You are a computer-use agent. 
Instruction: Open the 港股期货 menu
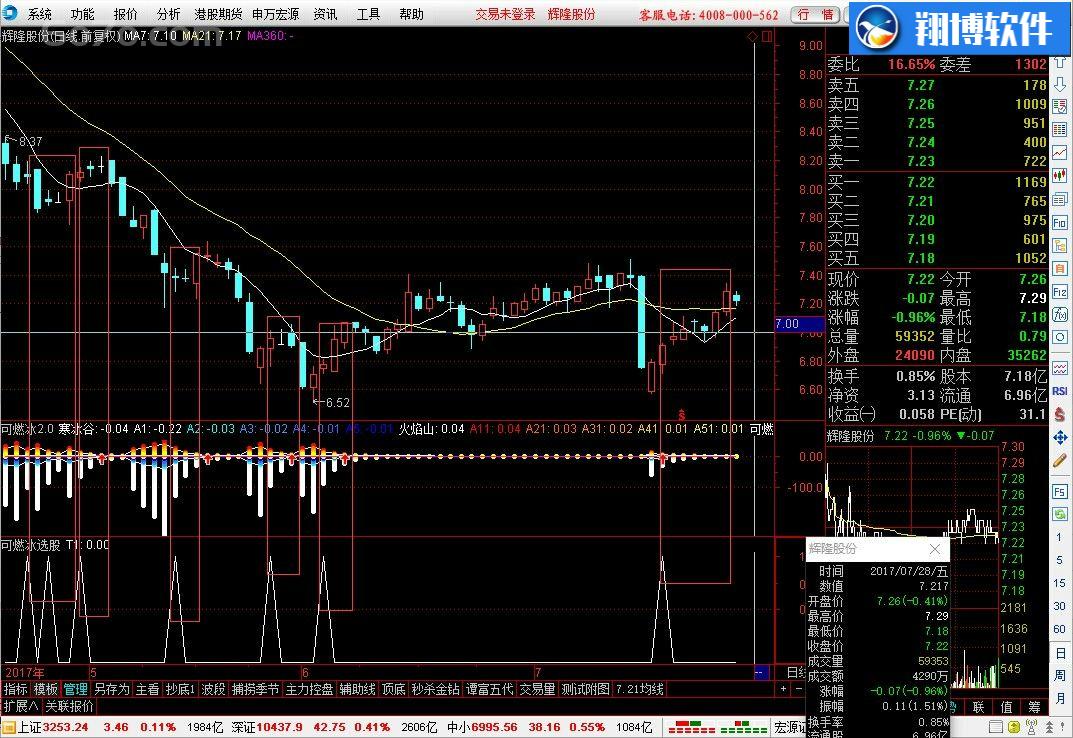218,14
